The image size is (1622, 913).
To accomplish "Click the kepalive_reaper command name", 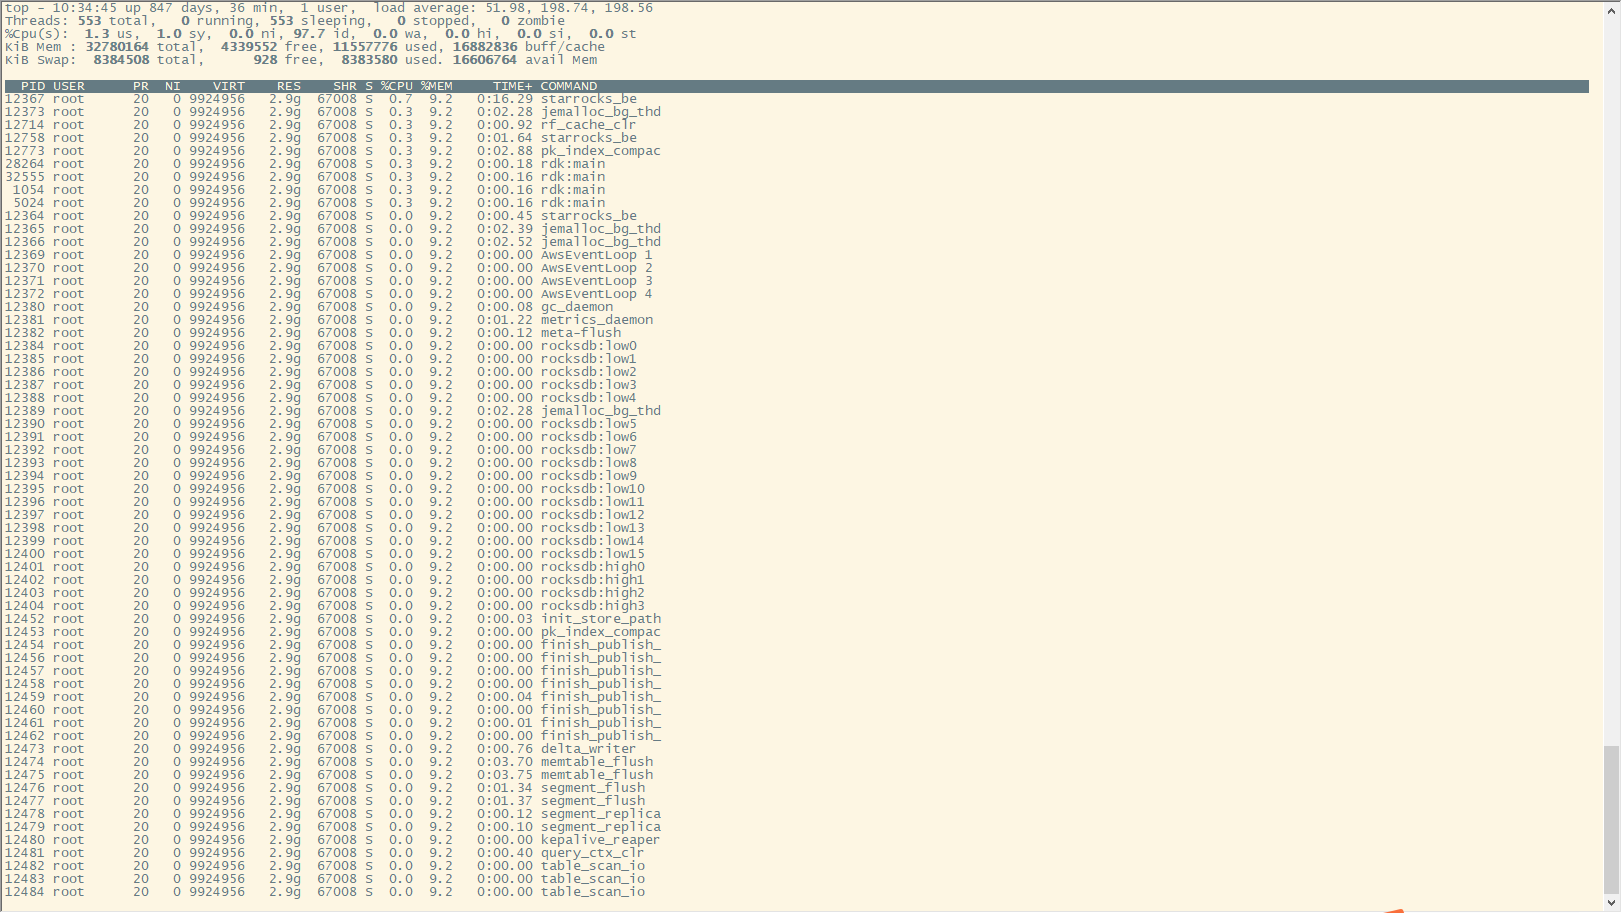I will pyautogui.click(x=601, y=840).
